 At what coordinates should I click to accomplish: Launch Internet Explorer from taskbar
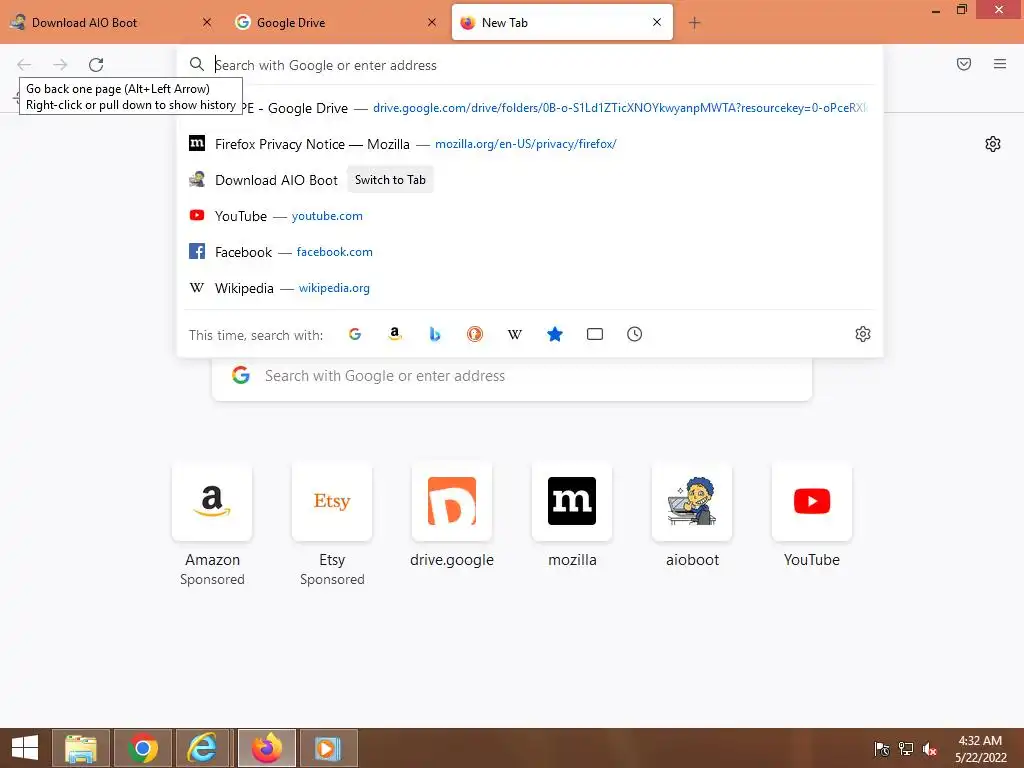pyautogui.click(x=202, y=748)
